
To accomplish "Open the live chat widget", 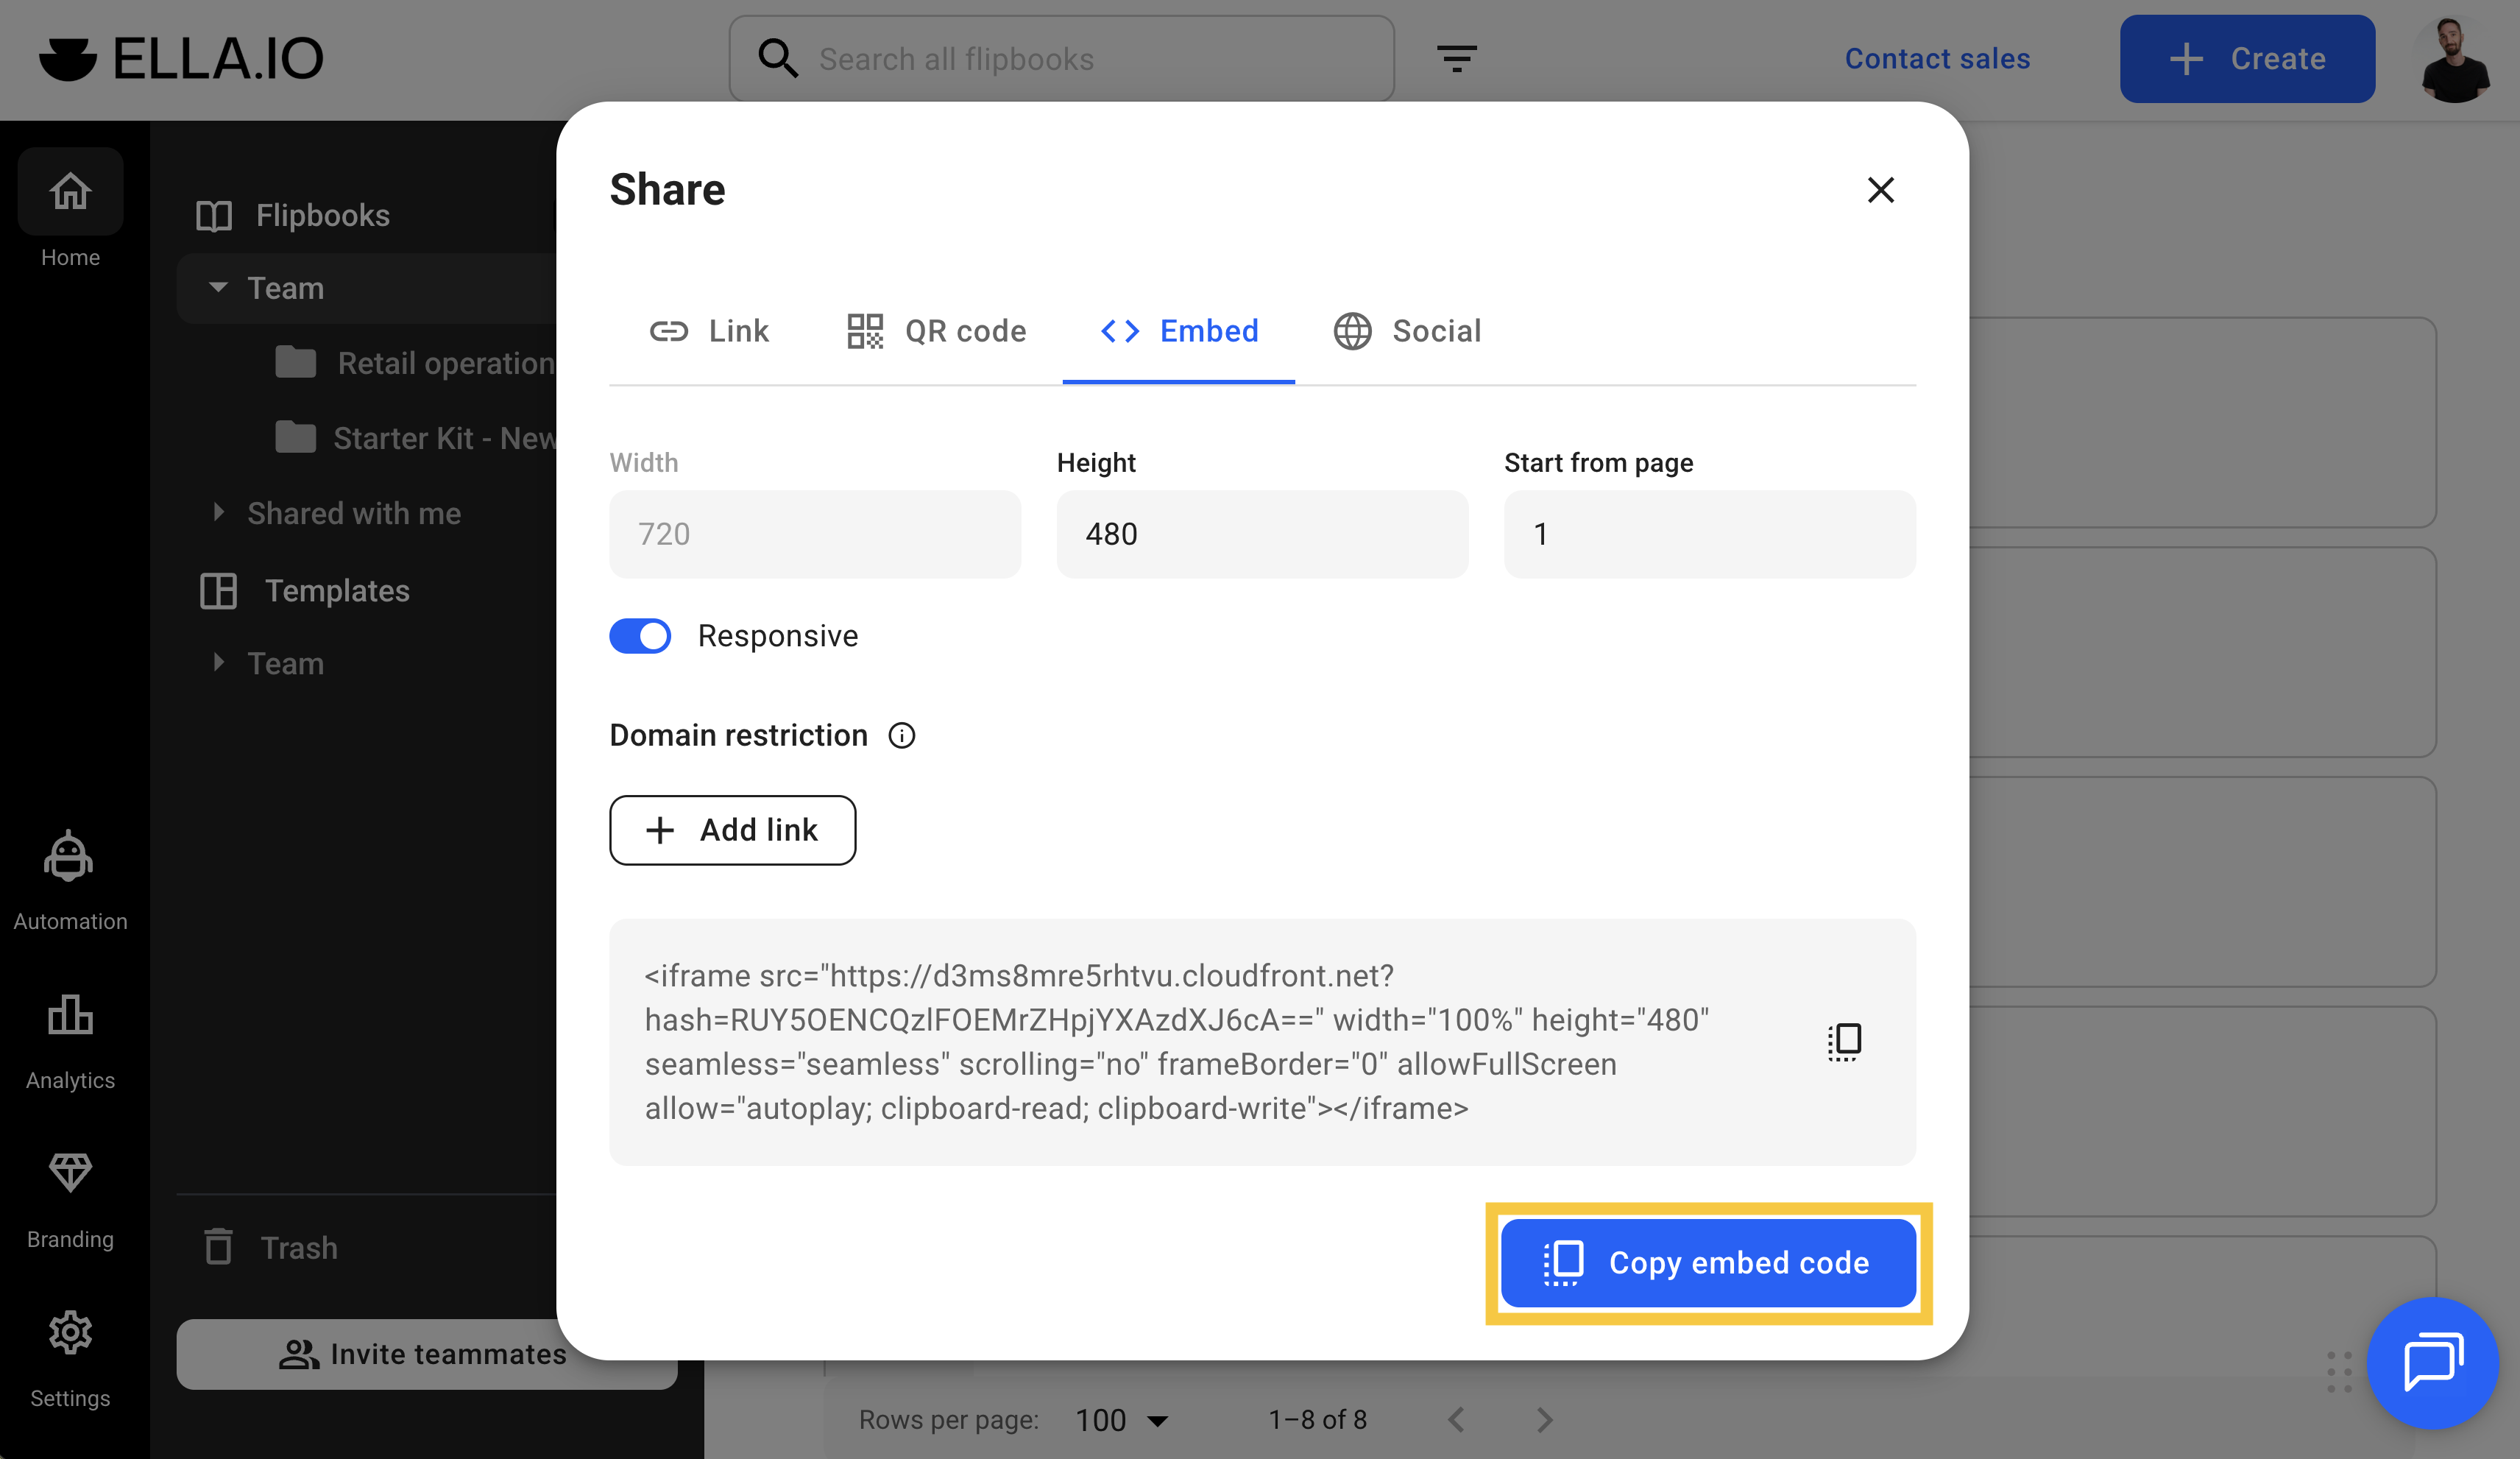I will (x=2432, y=1362).
